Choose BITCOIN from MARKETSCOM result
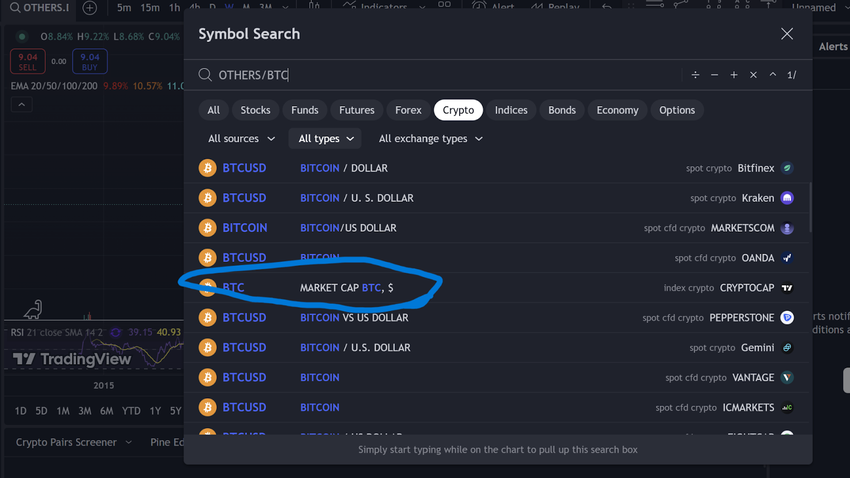 [x=496, y=228]
